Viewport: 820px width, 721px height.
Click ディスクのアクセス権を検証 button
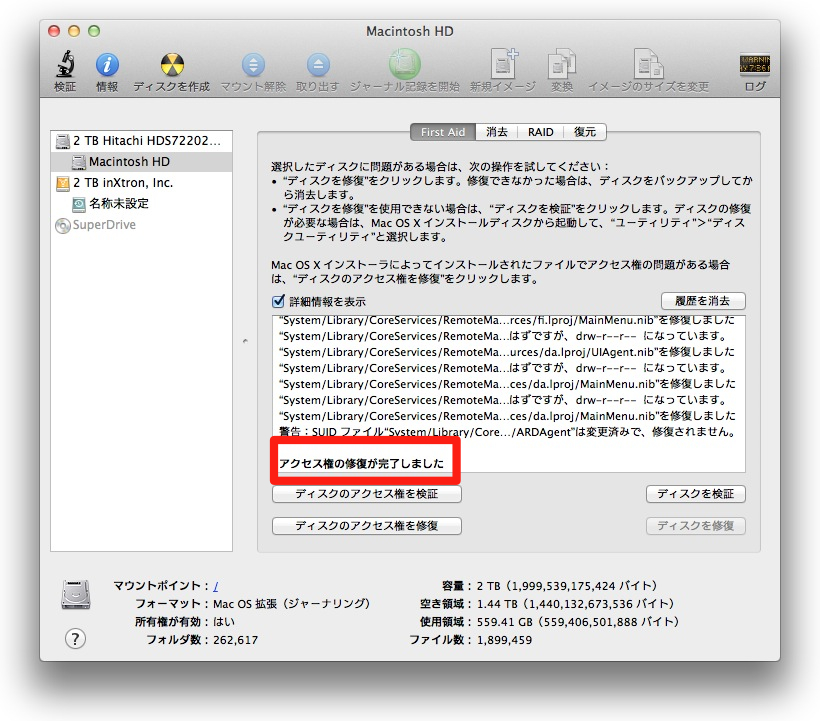(x=367, y=494)
